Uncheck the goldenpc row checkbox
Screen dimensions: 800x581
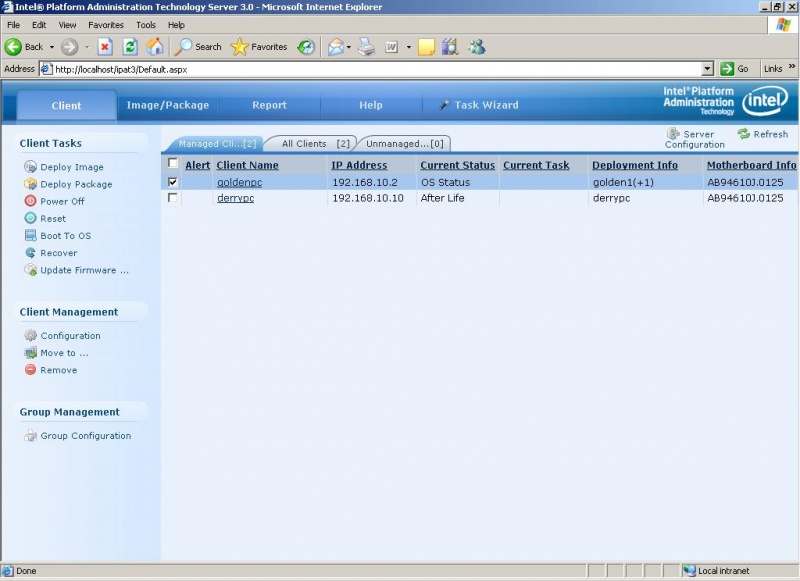pyautogui.click(x=173, y=182)
